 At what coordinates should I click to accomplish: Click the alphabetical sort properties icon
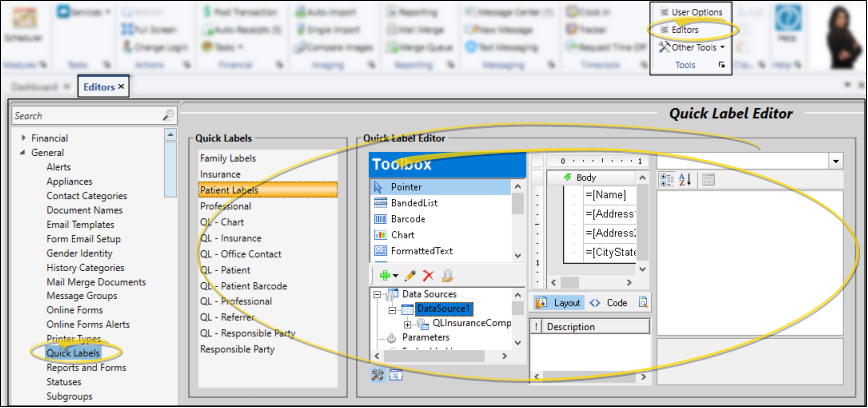686,180
